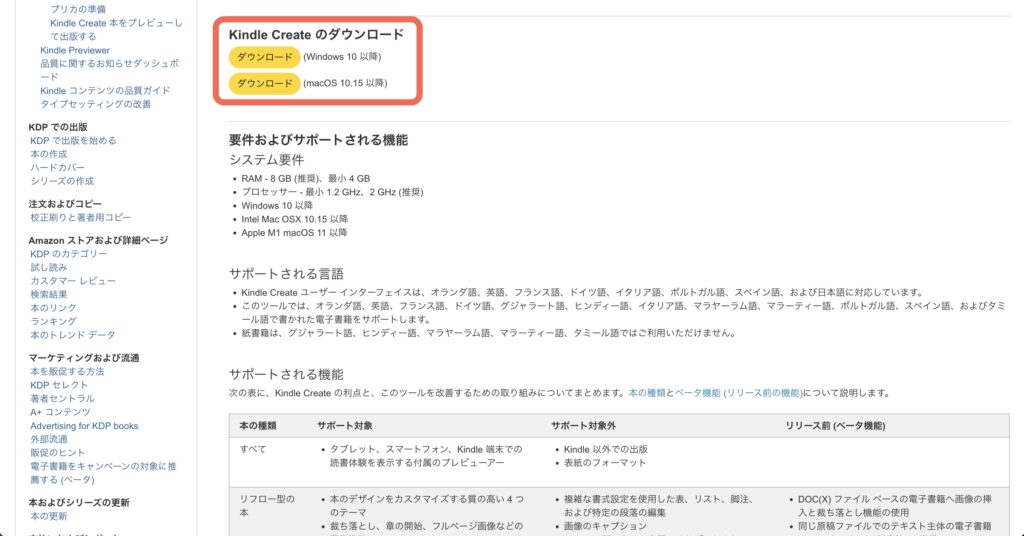
Task: Click サポート対象外 table column header
Action: tap(583, 426)
